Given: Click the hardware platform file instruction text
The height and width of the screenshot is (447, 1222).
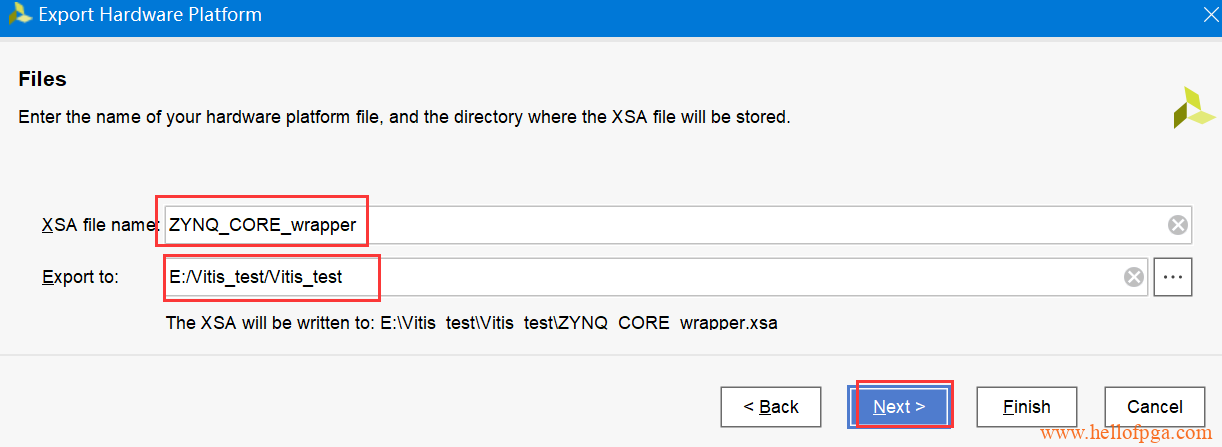Looking at the screenshot, I should [x=404, y=117].
